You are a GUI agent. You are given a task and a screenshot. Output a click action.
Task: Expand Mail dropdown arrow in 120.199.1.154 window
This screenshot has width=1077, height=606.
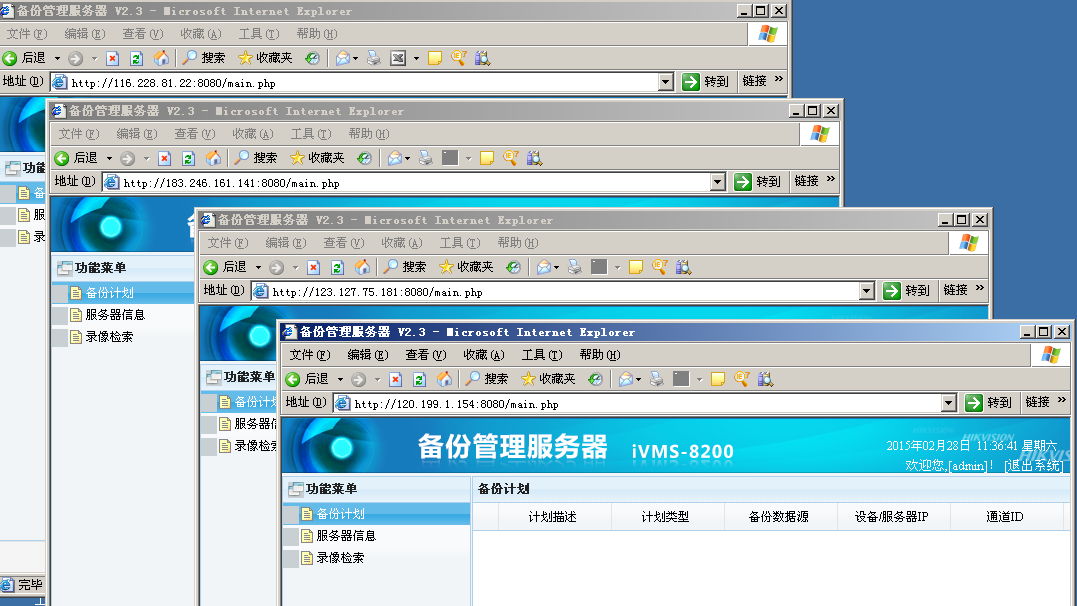coord(639,379)
